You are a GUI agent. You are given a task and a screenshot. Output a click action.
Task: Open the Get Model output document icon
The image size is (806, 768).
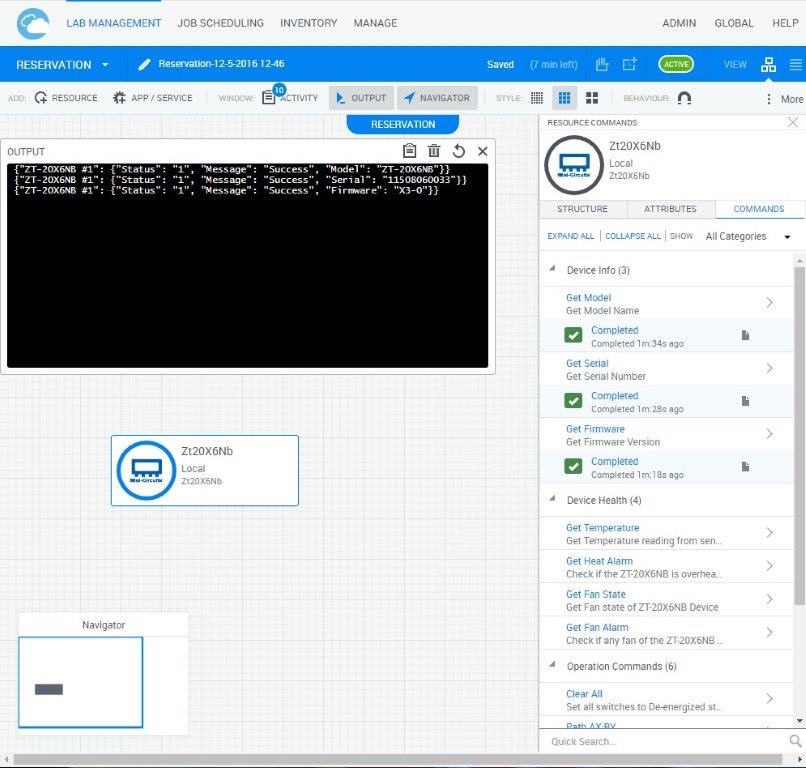tap(745, 336)
